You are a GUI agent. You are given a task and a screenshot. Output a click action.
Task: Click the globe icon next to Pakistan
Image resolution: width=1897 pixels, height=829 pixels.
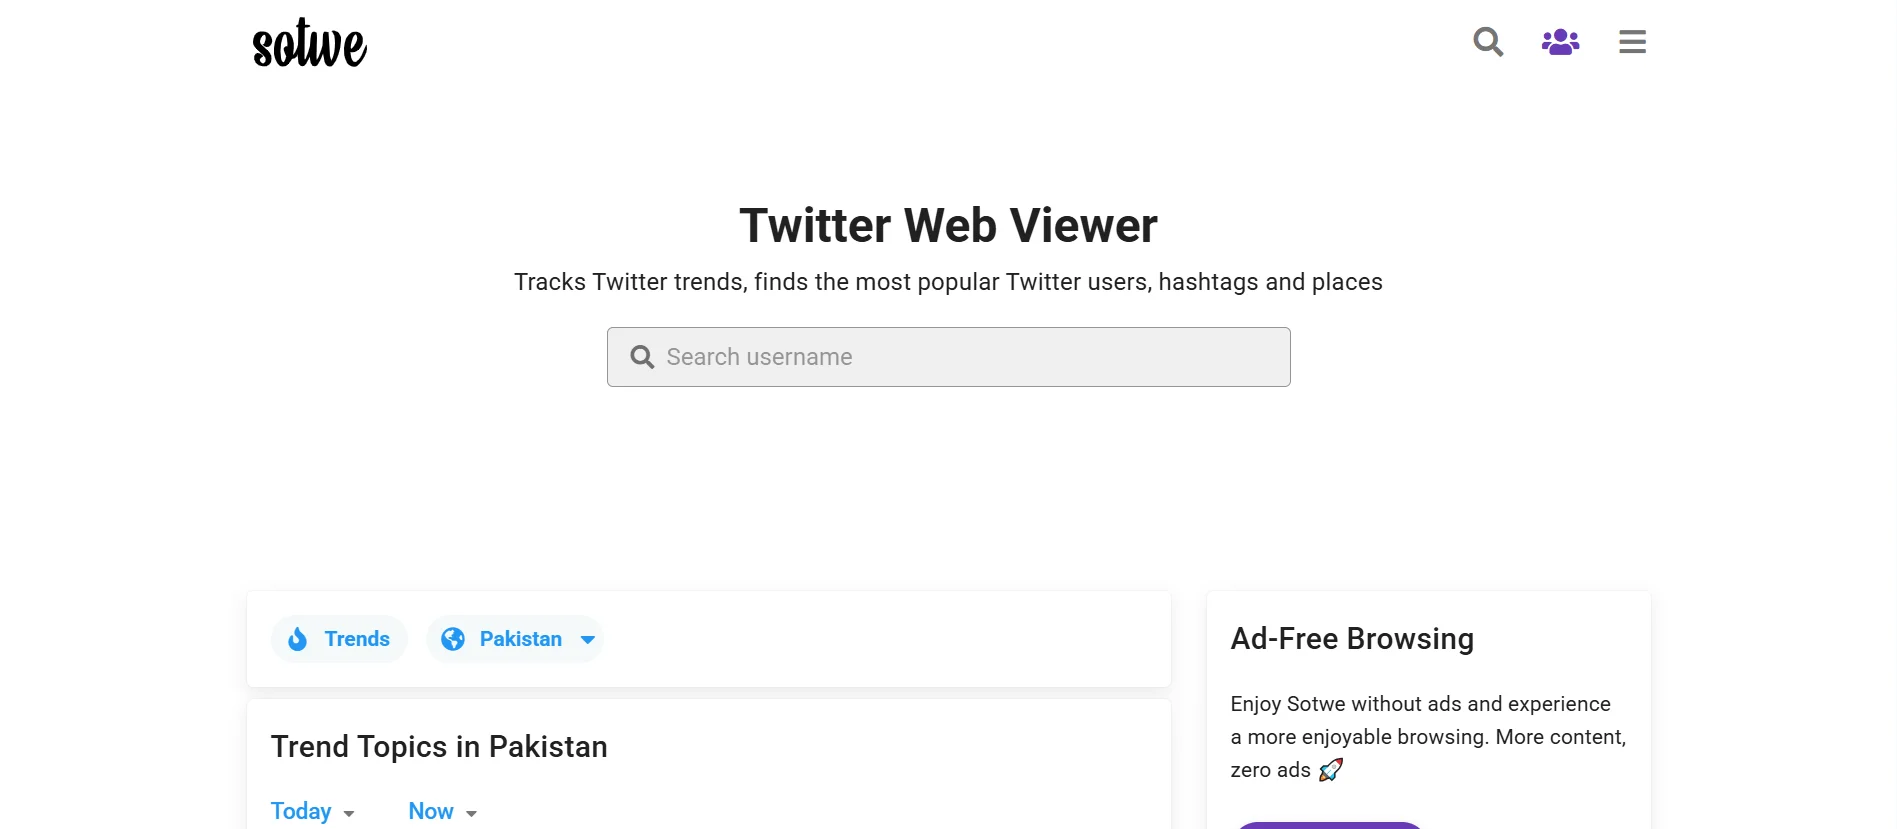tap(452, 639)
